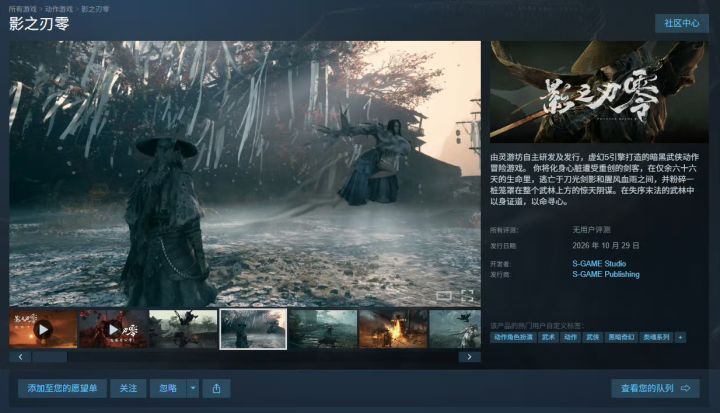Image resolution: width=720 pixels, height=413 pixels.
Task: Click the left arrow of the thumbnail strip
Action: [x=20, y=357]
